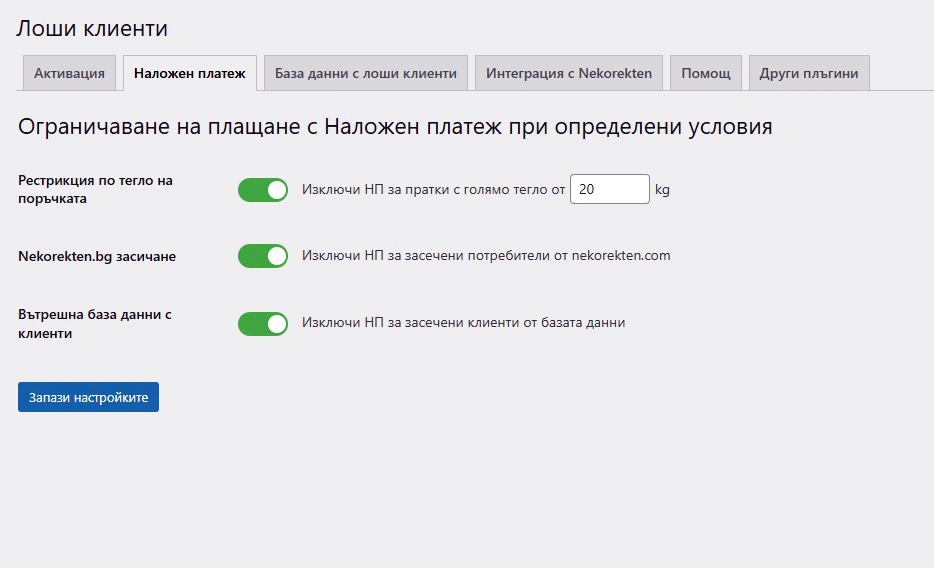
Task: Click the Рестрикция по тегло на поръчката label
Action: [95, 189]
